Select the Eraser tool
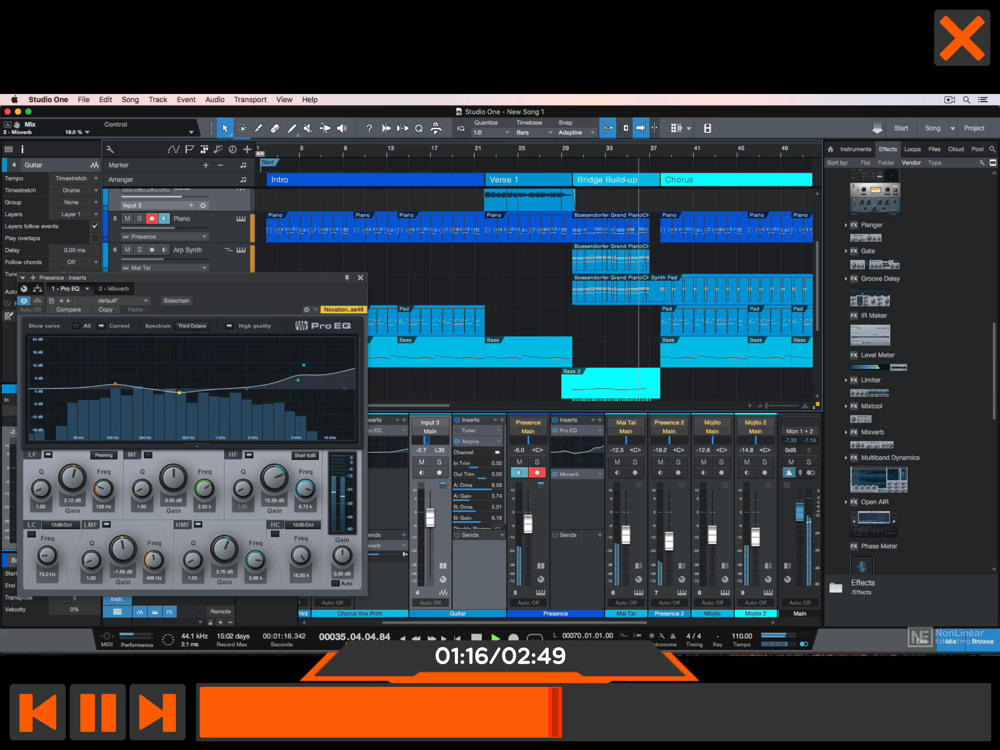Viewport: 1000px width, 750px height. pyautogui.click(x=275, y=128)
